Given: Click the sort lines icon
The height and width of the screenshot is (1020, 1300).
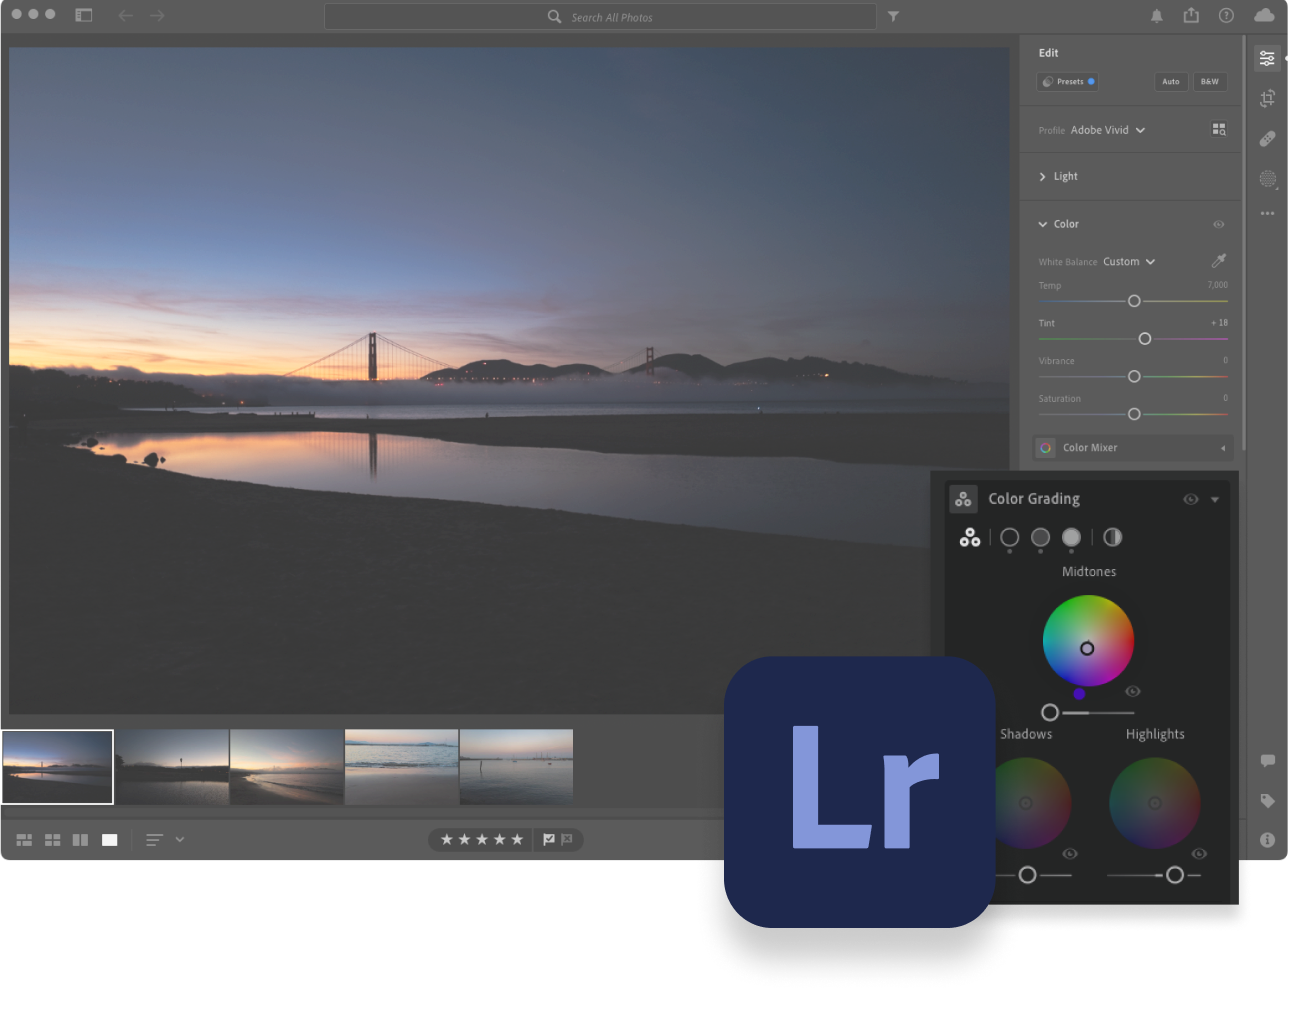Looking at the screenshot, I should pyautogui.click(x=154, y=840).
